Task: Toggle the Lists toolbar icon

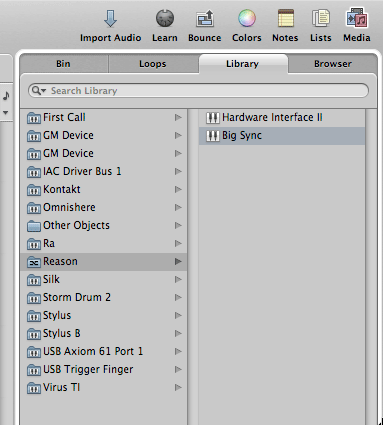Action: click(x=321, y=18)
